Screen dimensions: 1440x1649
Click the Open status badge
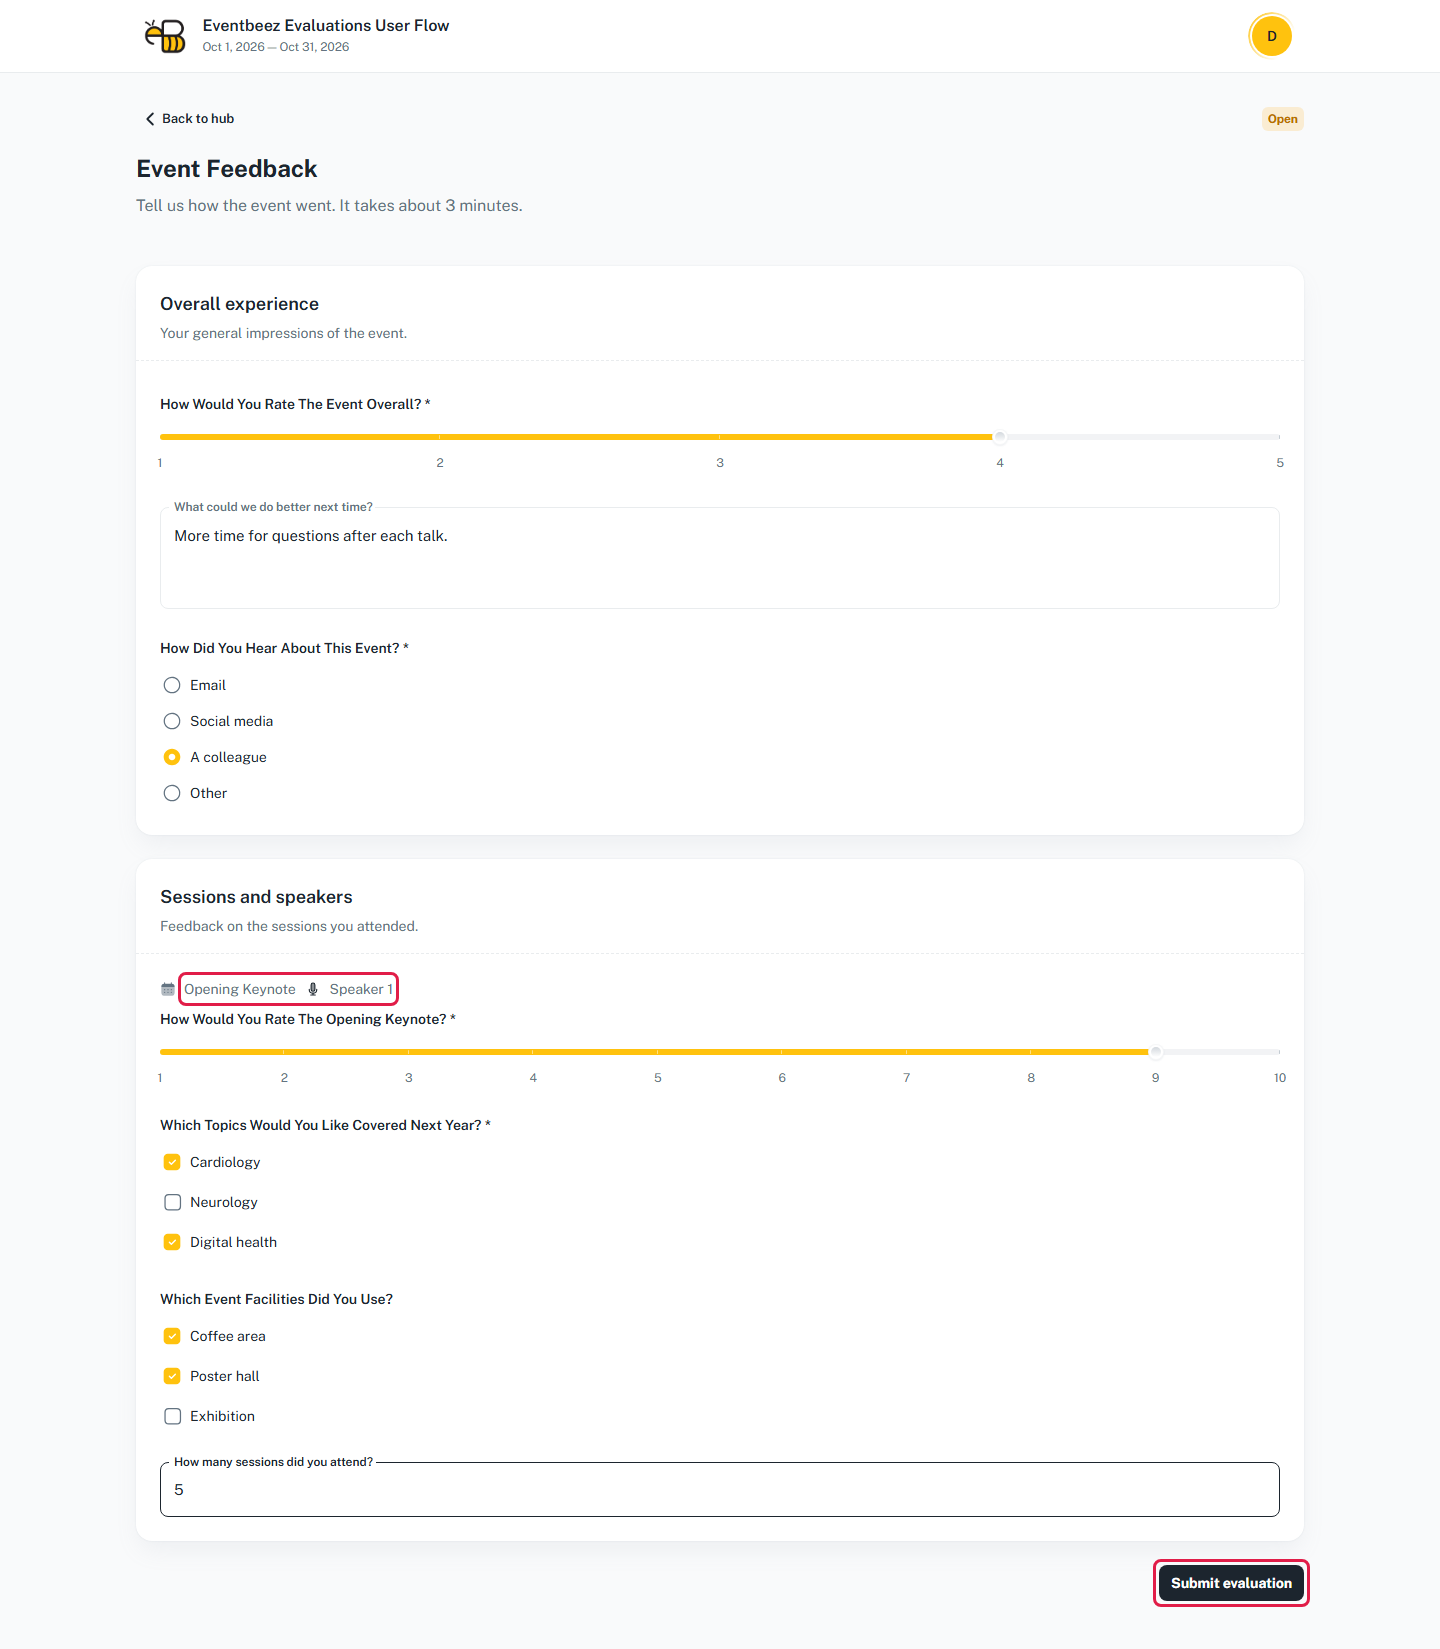[x=1282, y=119]
